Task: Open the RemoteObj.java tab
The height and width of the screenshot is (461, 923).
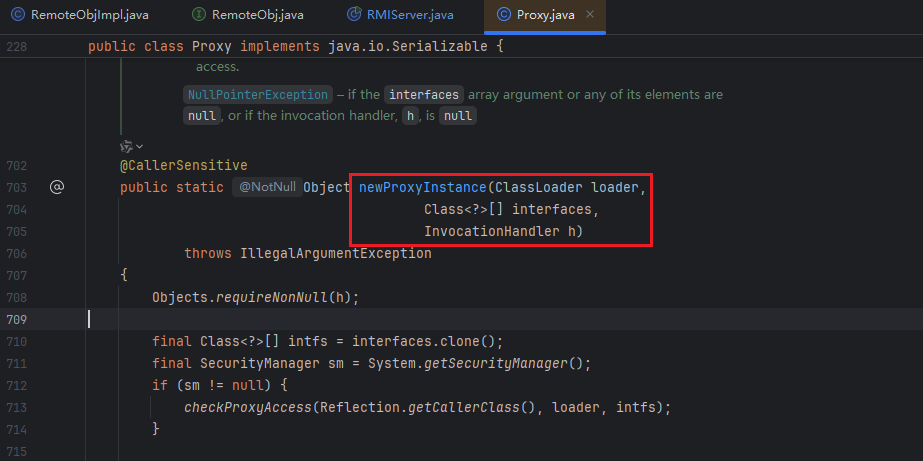Action: coord(259,15)
